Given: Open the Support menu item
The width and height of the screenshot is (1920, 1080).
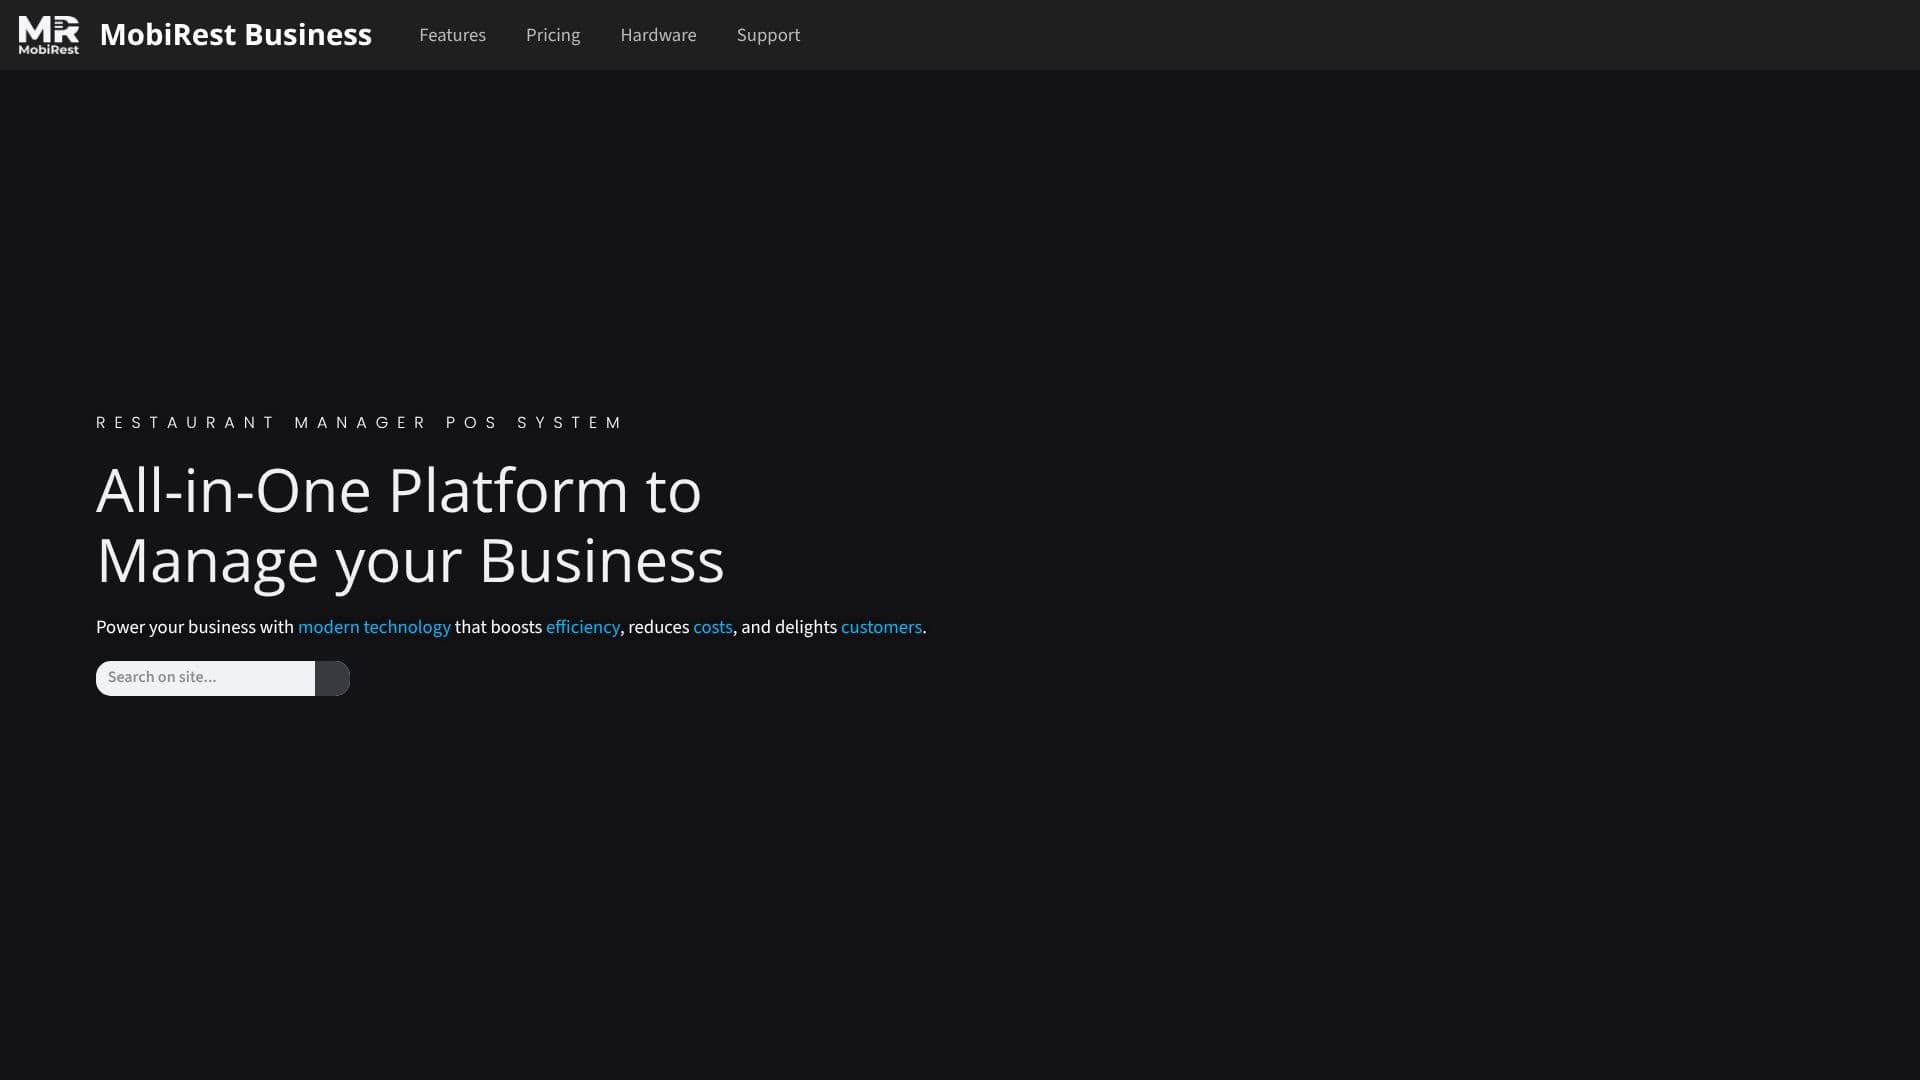Looking at the screenshot, I should pos(768,35).
